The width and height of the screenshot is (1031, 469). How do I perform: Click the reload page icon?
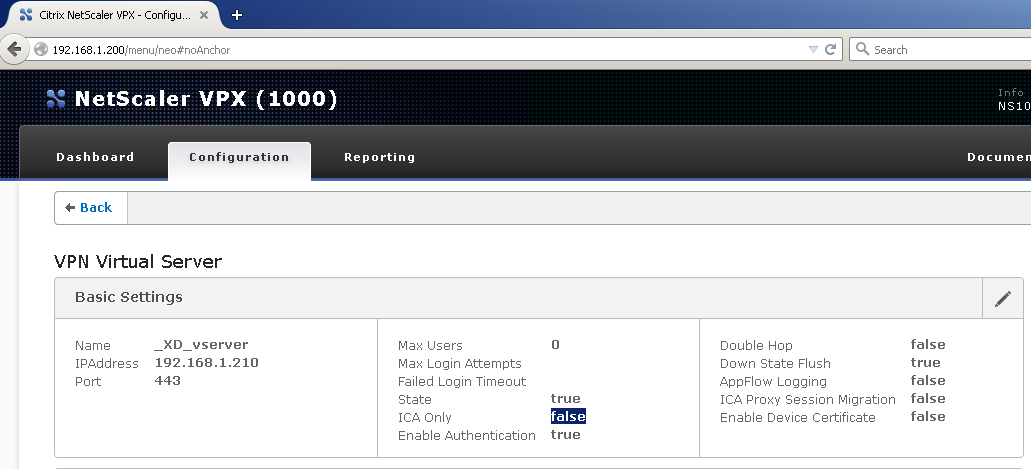pyautogui.click(x=830, y=49)
